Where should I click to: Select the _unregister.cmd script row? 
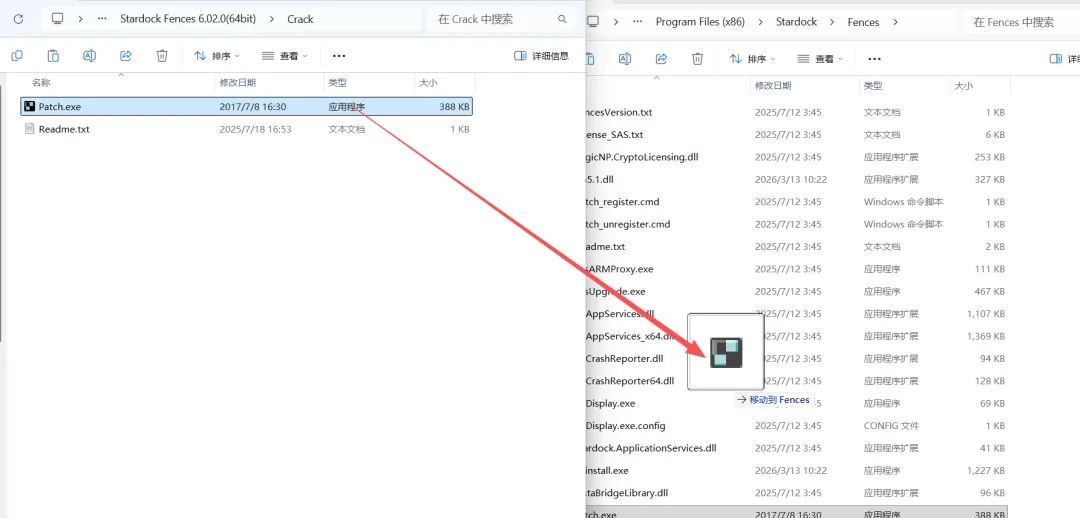(797, 224)
